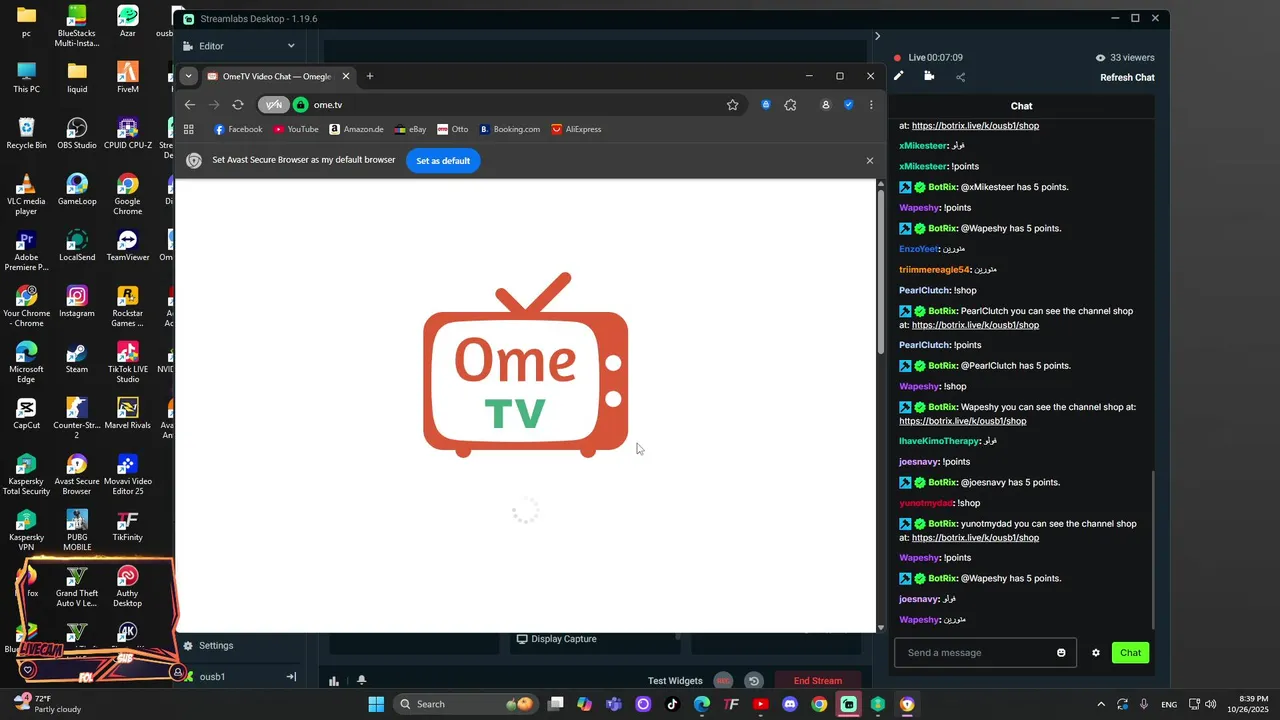The width and height of the screenshot is (1280, 720).
Task: Click the green Chat send button
Action: click(1130, 653)
